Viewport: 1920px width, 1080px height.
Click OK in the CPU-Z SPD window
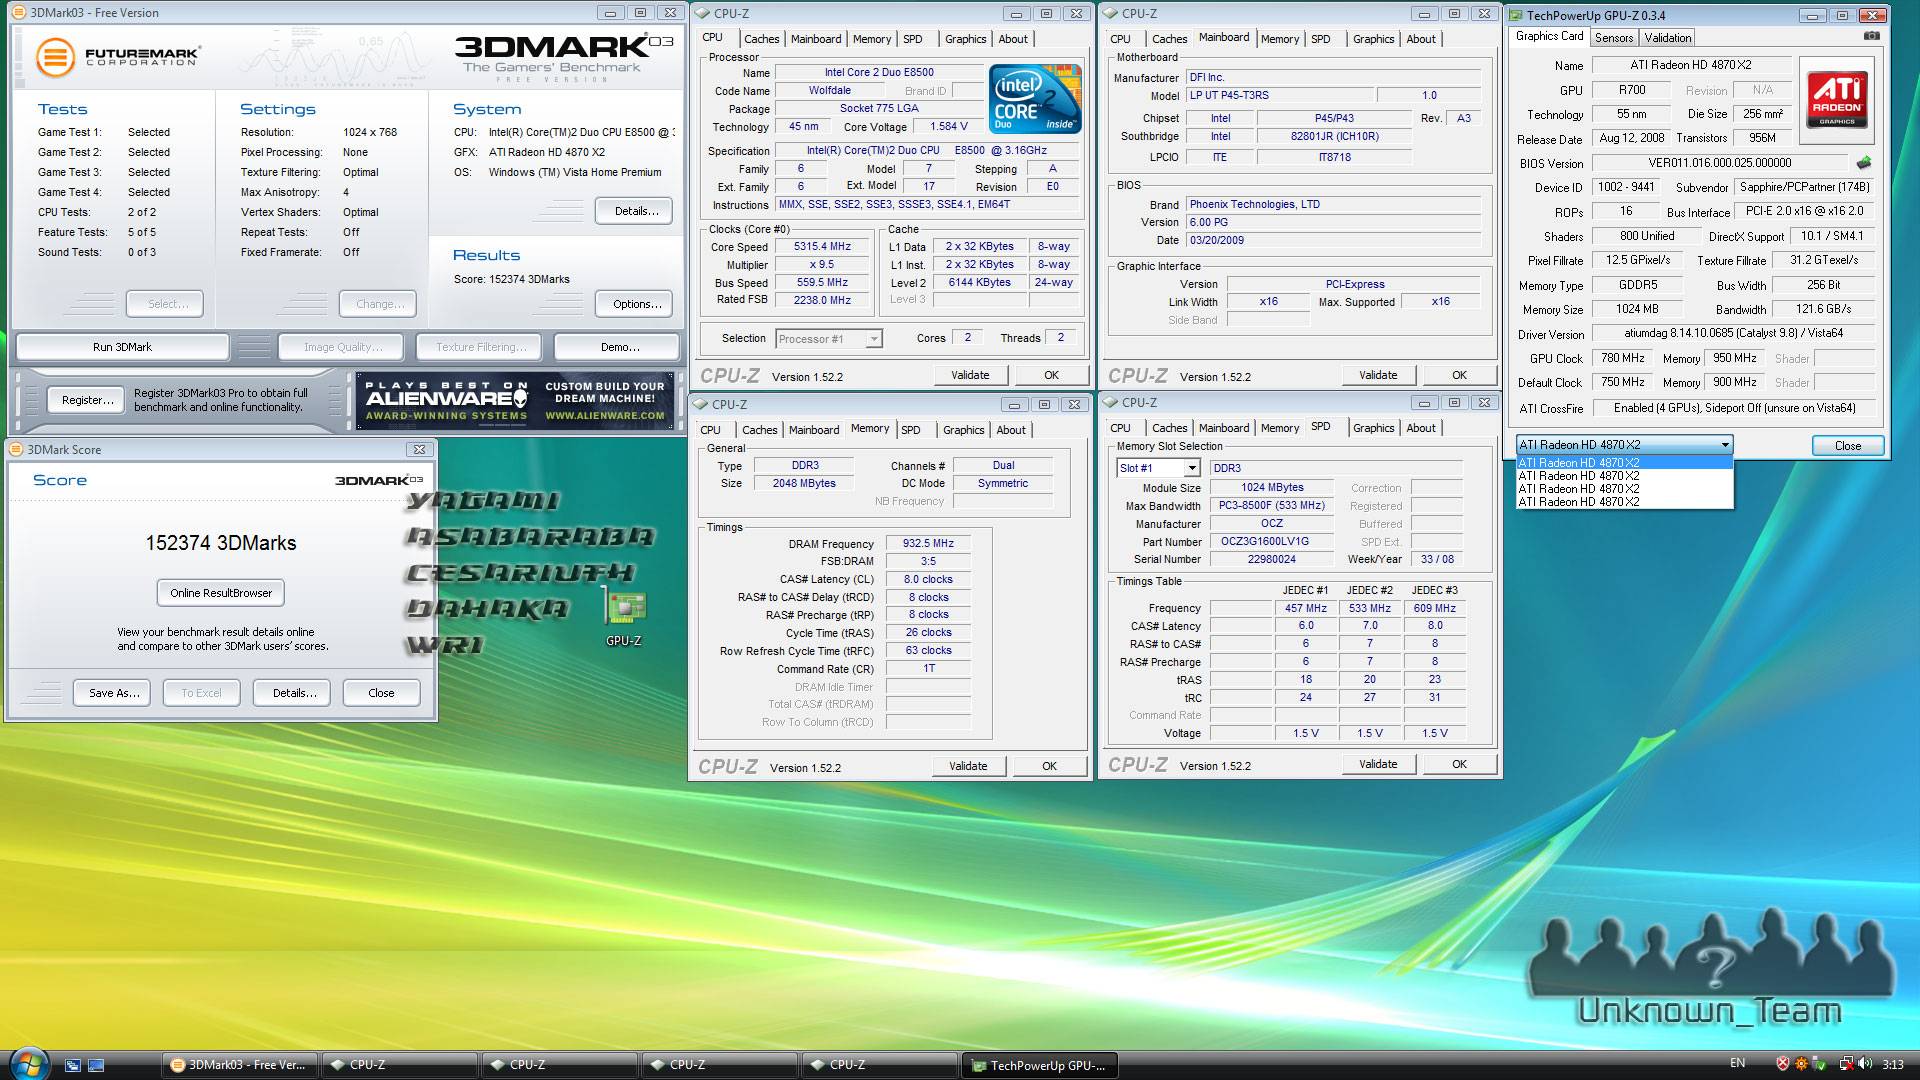tap(1459, 764)
